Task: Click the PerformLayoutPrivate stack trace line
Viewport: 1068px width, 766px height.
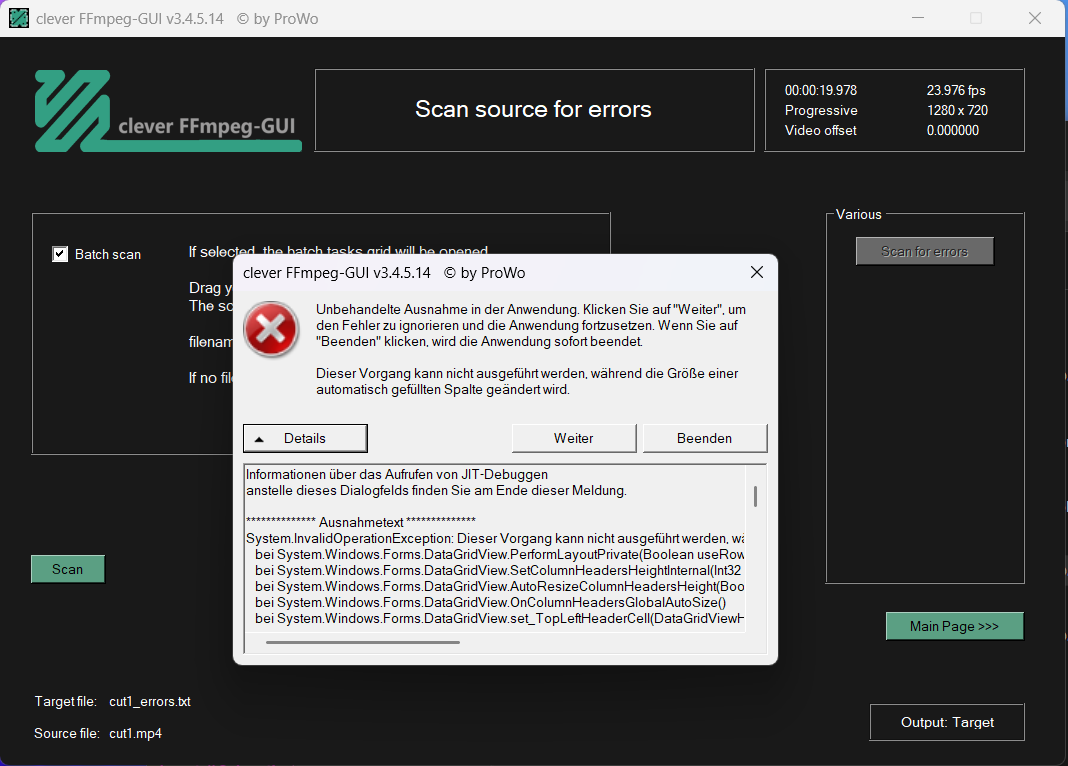Action: pyautogui.click(x=500, y=554)
